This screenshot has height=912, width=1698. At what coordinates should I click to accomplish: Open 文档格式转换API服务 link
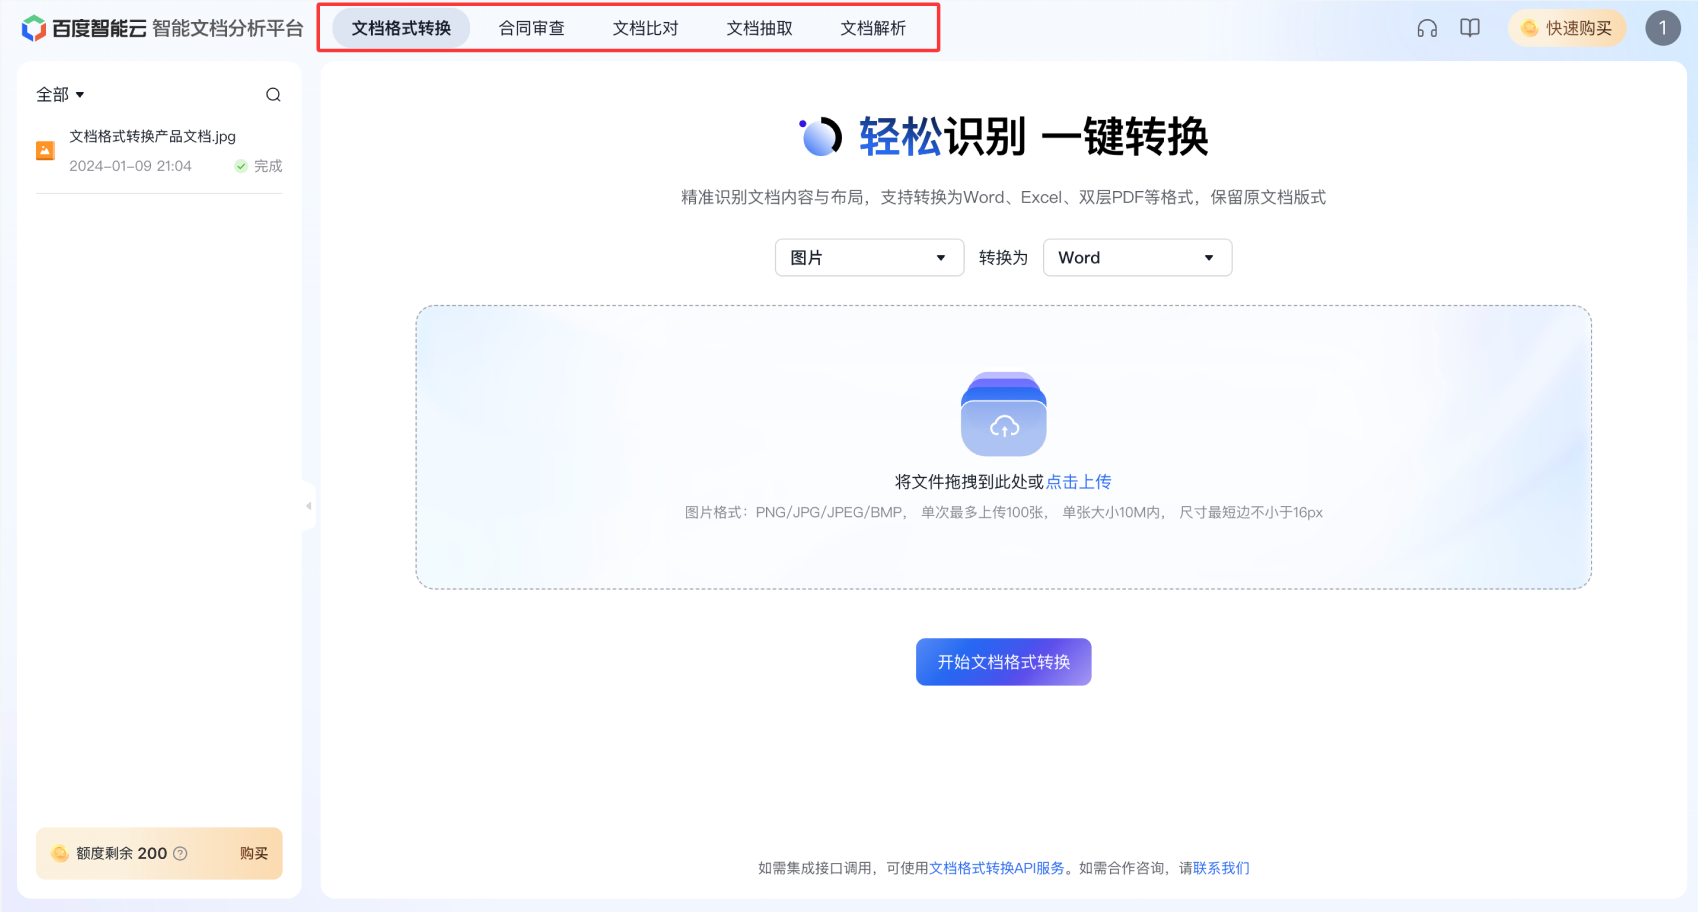pyautogui.click(x=997, y=868)
